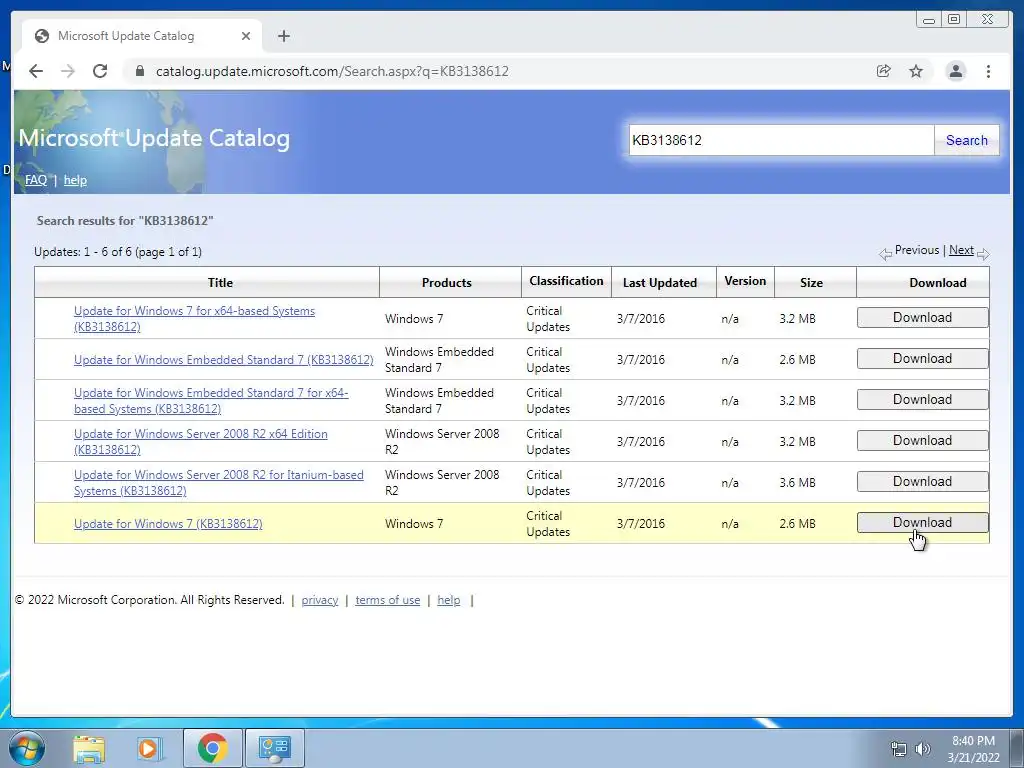This screenshot has width=1024, height=768.
Task: Open the Chrome three-dot menu
Action: click(988, 71)
